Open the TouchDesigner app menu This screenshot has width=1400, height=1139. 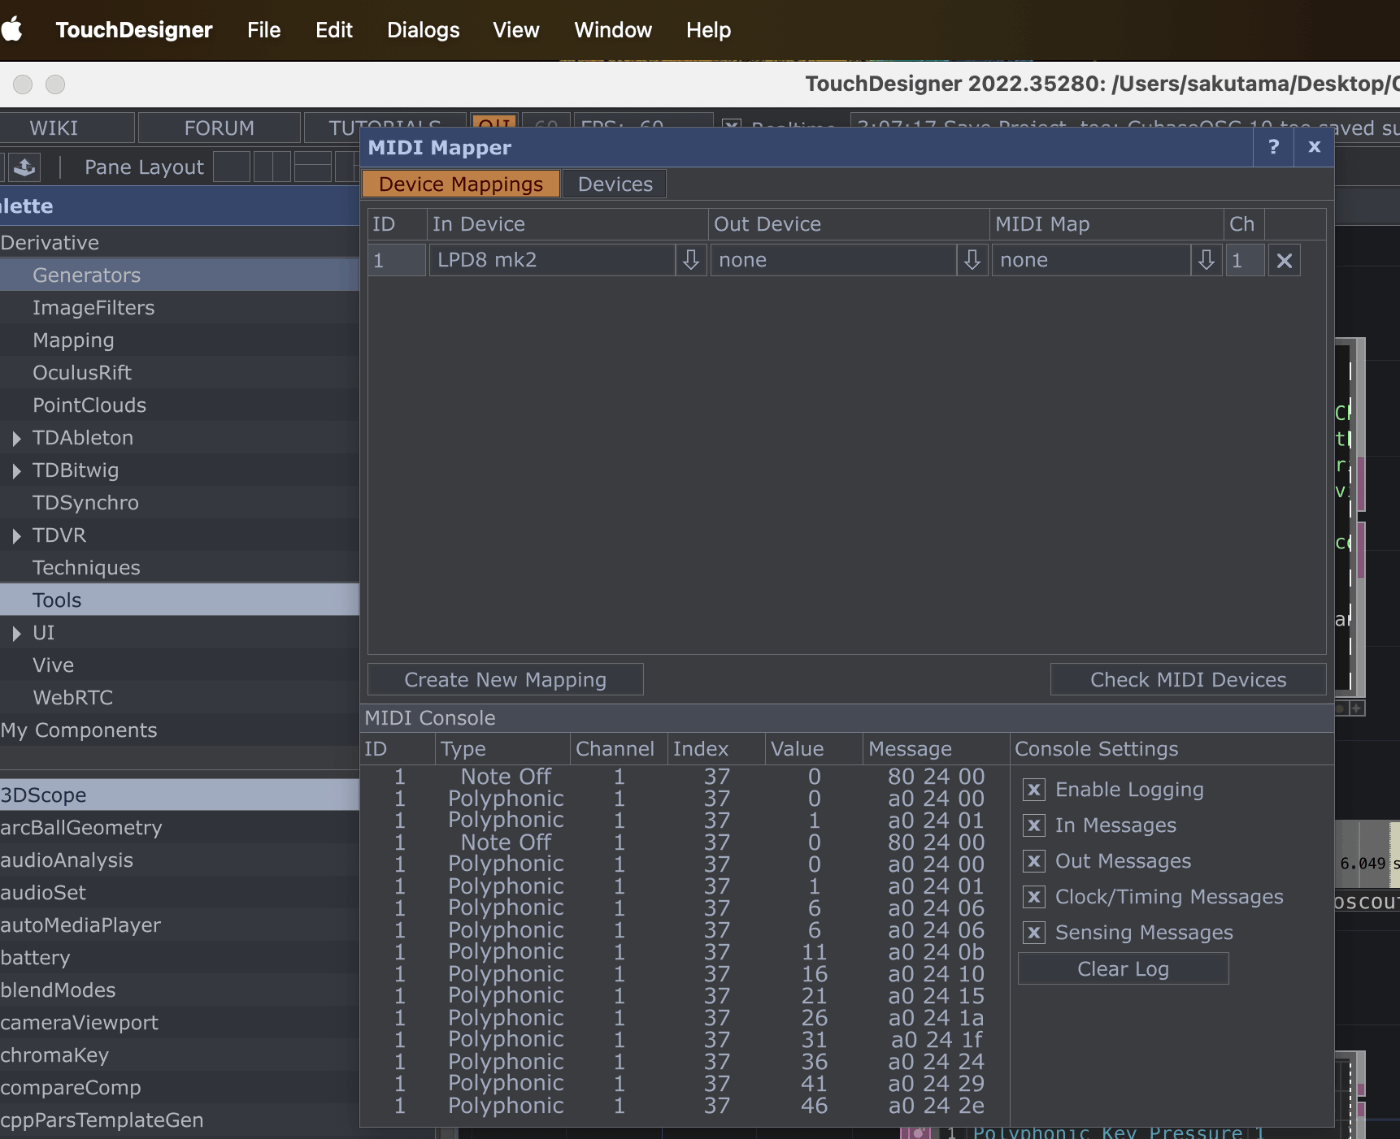point(134,30)
